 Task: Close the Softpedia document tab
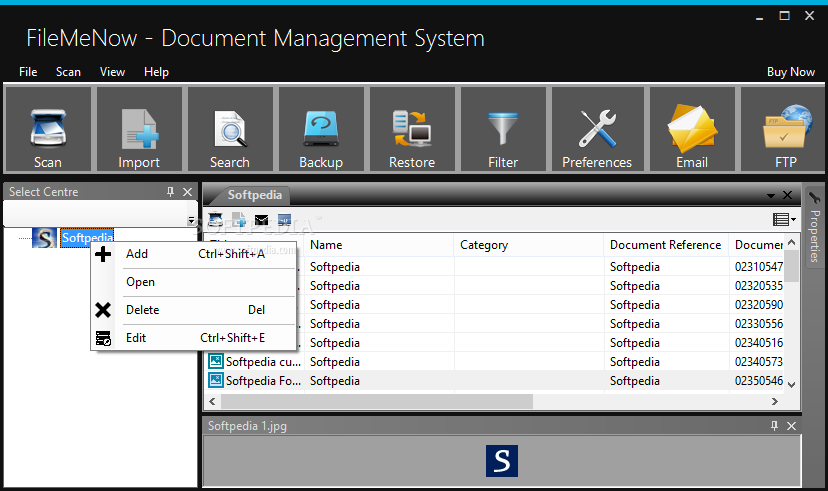[x=787, y=195]
